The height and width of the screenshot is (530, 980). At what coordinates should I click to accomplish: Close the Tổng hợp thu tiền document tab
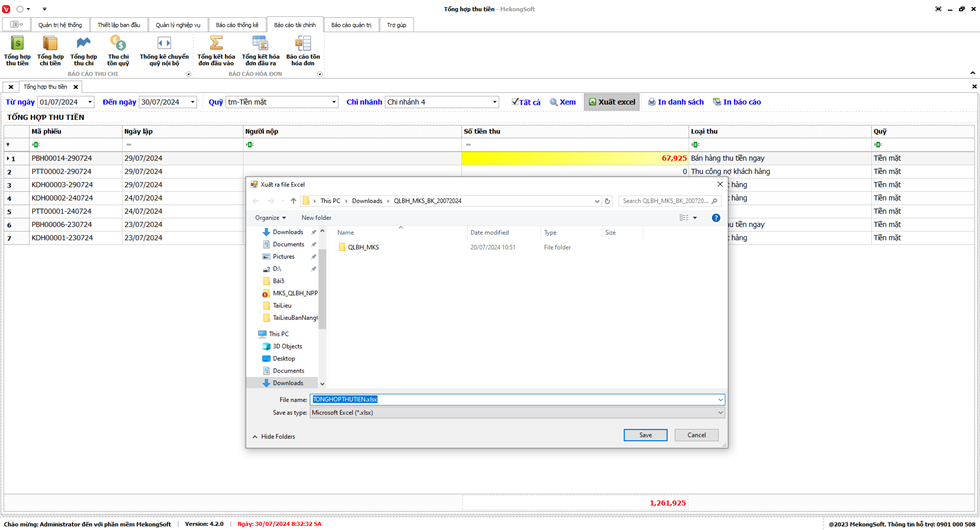coord(76,87)
